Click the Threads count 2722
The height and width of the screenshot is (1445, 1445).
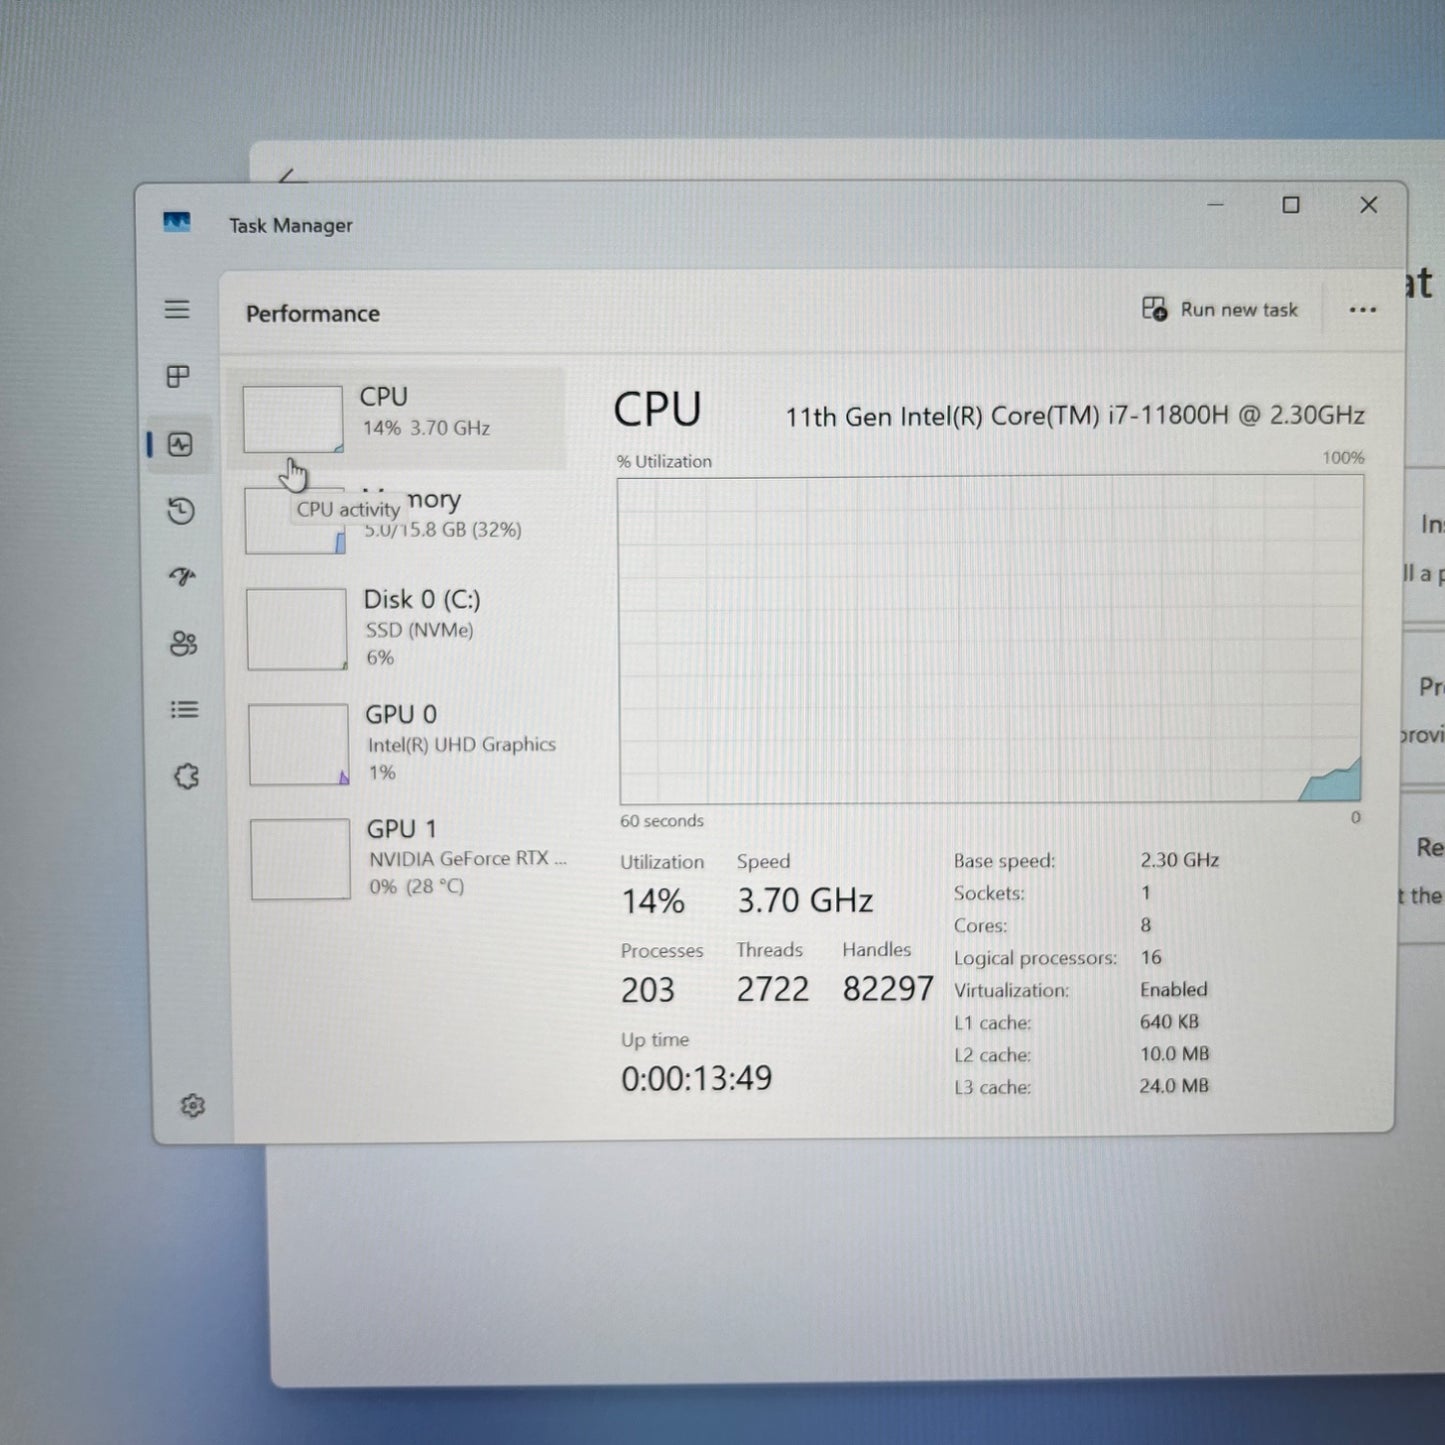pos(772,989)
